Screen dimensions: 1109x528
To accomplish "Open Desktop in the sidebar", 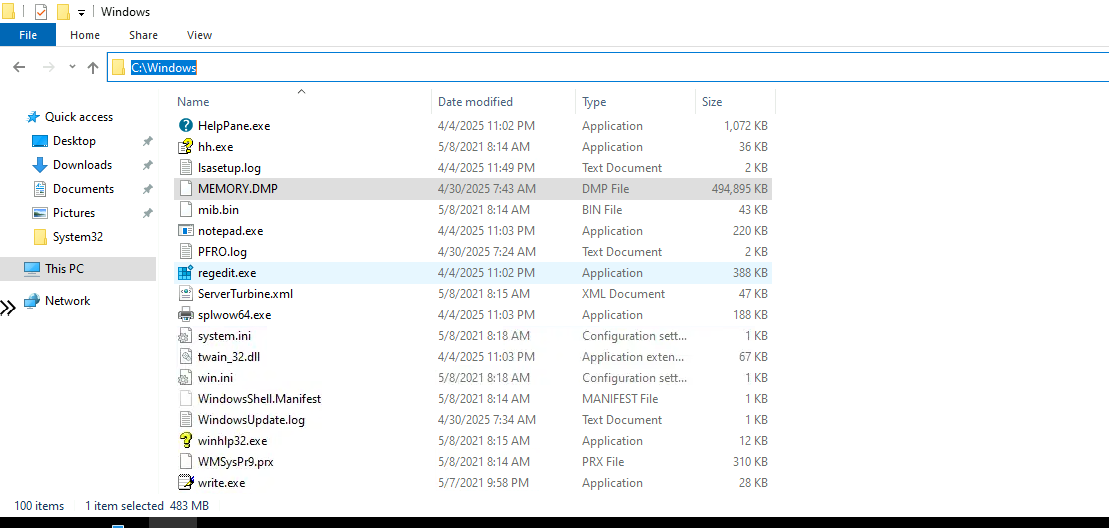I will tap(74, 141).
